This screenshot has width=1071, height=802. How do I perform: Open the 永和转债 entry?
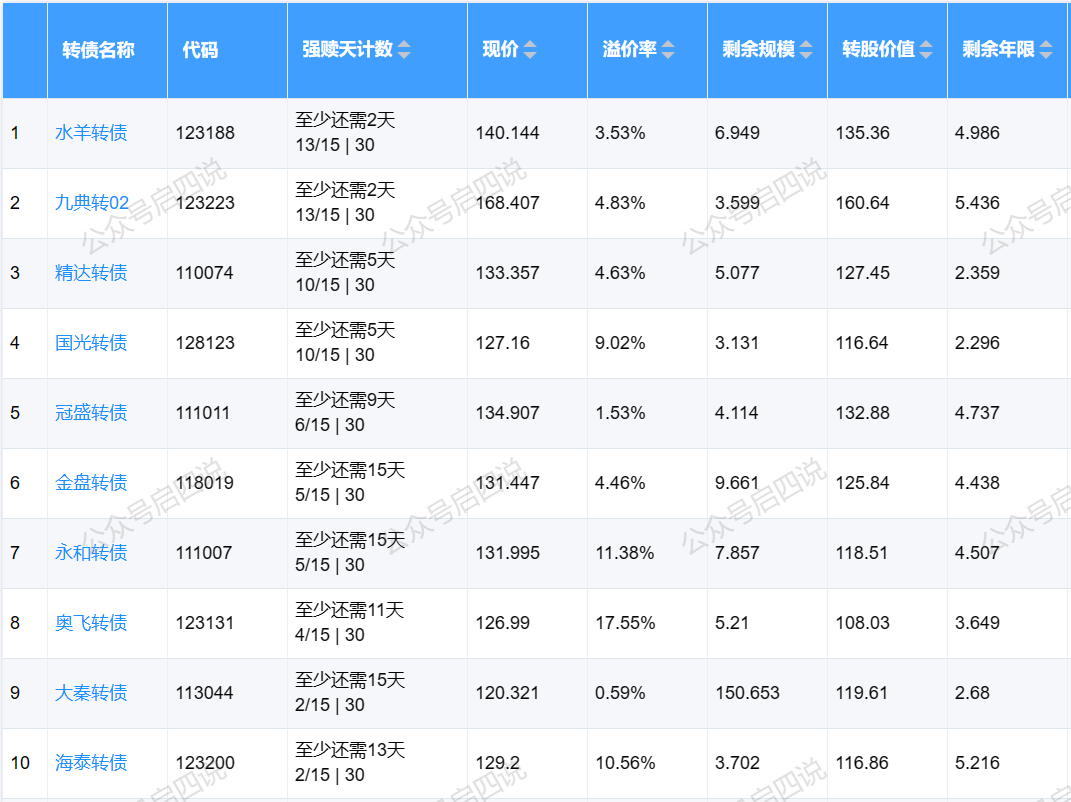coord(91,553)
